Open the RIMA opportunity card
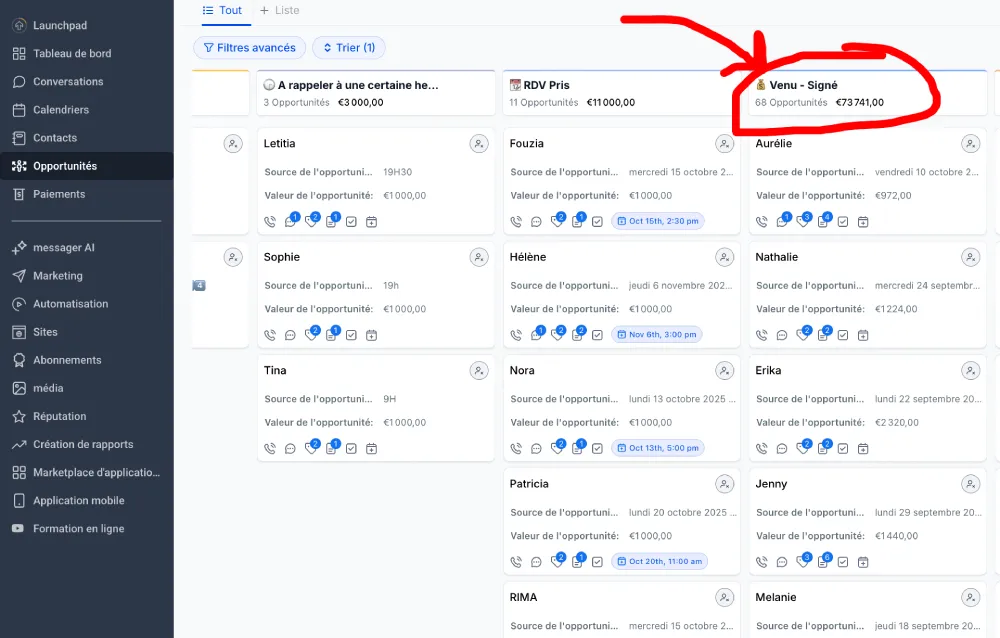Screen dimensions: 1000x638 click(x=622, y=609)
